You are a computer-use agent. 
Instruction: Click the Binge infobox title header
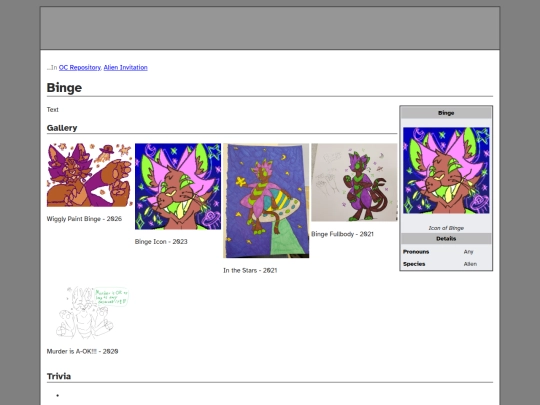pos(446,113)
